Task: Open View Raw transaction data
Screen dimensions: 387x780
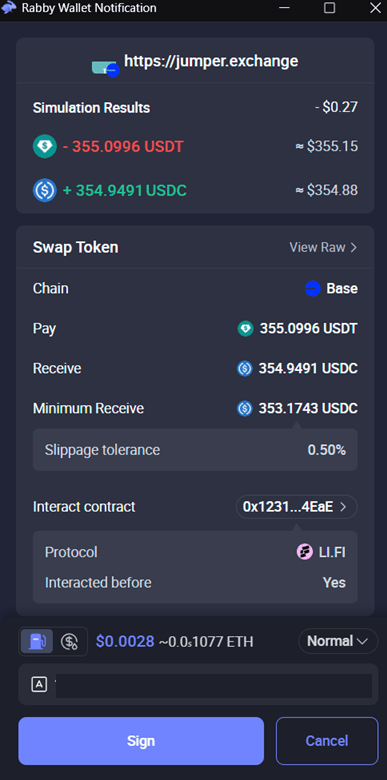Action: [x=323, y=247]
